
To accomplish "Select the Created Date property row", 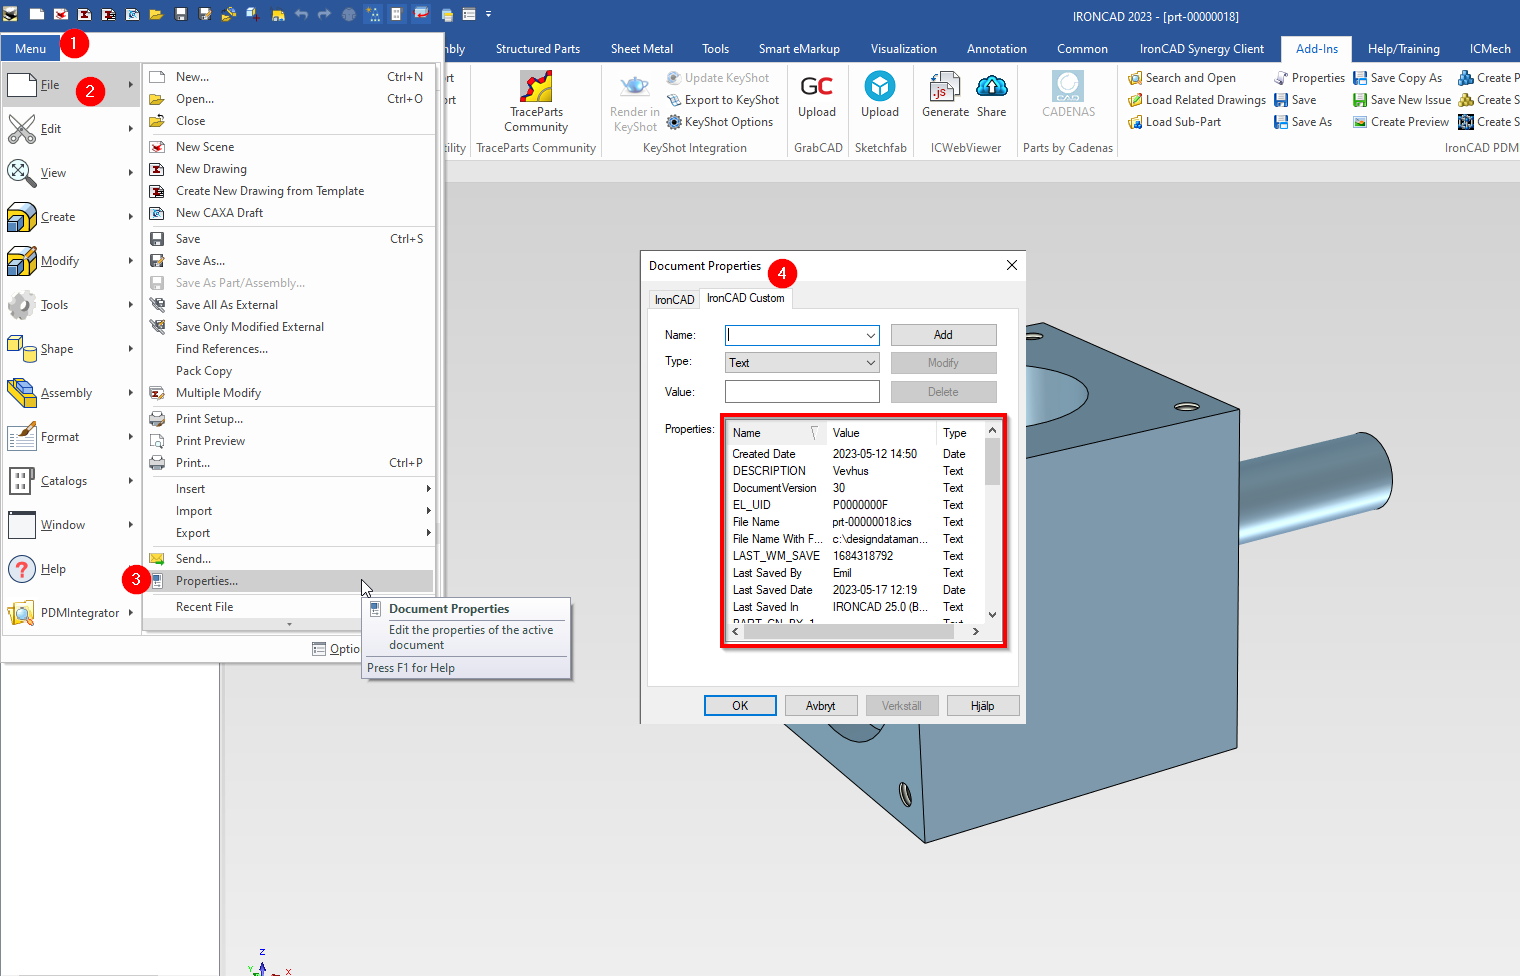I will coord(857,454).
